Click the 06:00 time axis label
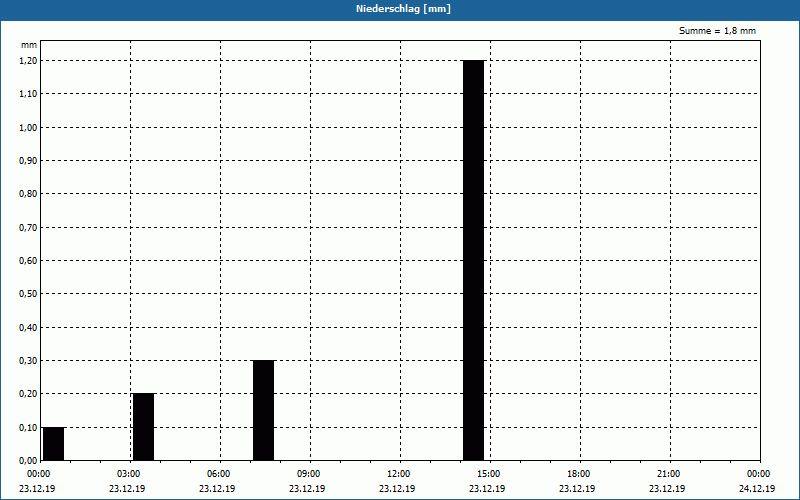Screen dimensions: 800x500 [218, 474]
